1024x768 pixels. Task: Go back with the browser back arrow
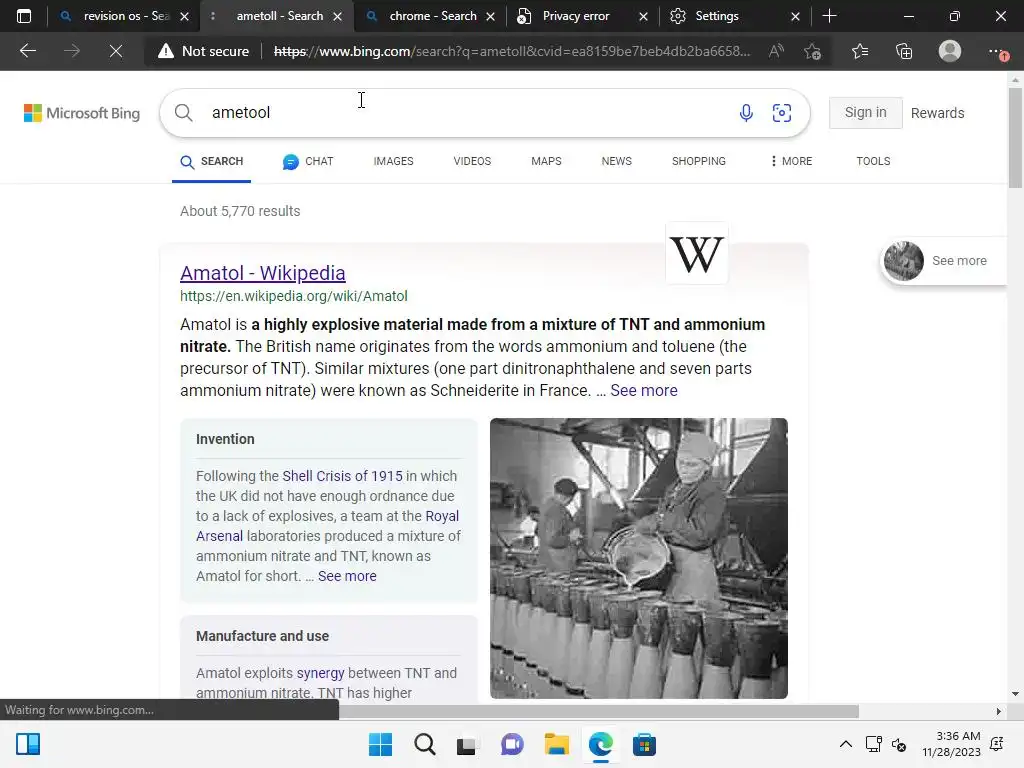(x=27, y=51)
